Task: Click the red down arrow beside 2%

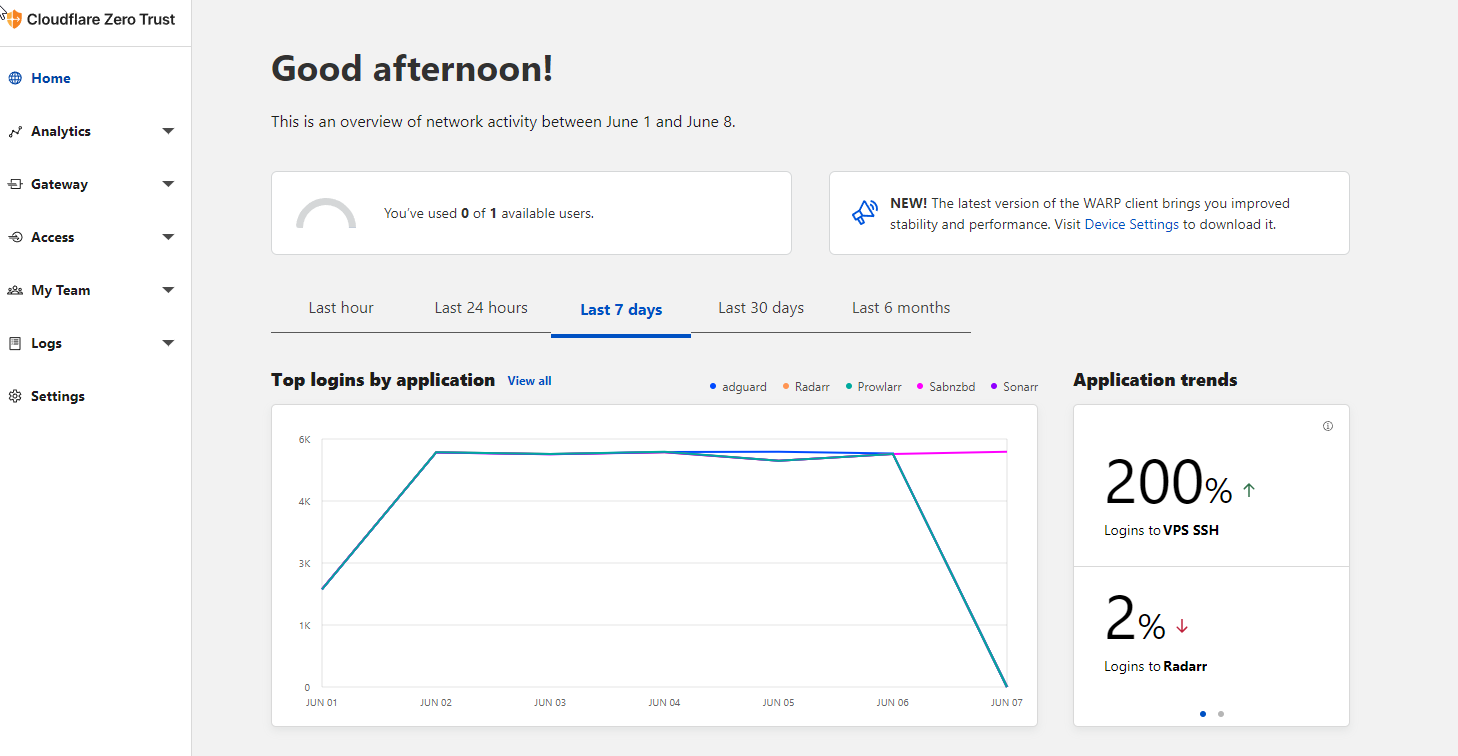Action: pyautogui.click(x=1182, y=626)
